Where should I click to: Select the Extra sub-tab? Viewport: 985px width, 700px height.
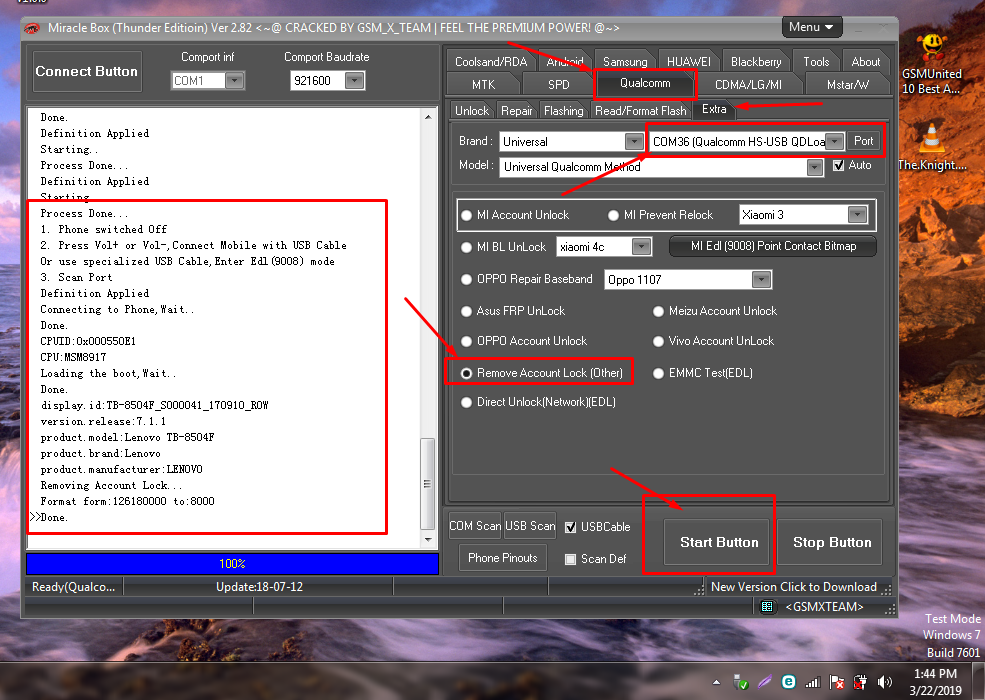(714, 109)
